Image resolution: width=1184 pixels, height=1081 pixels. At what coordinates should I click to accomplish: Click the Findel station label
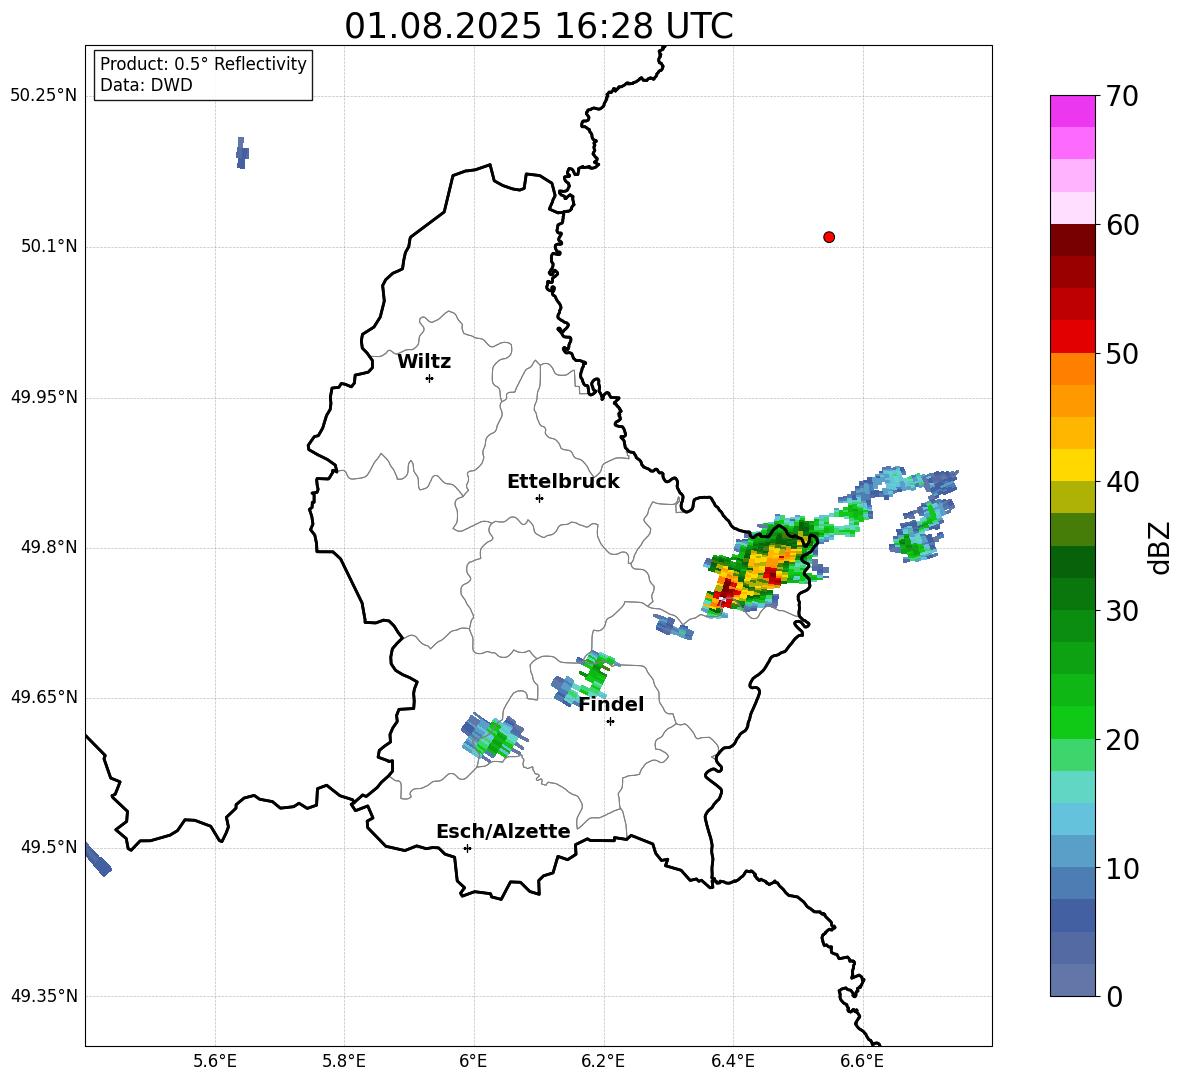611,704
